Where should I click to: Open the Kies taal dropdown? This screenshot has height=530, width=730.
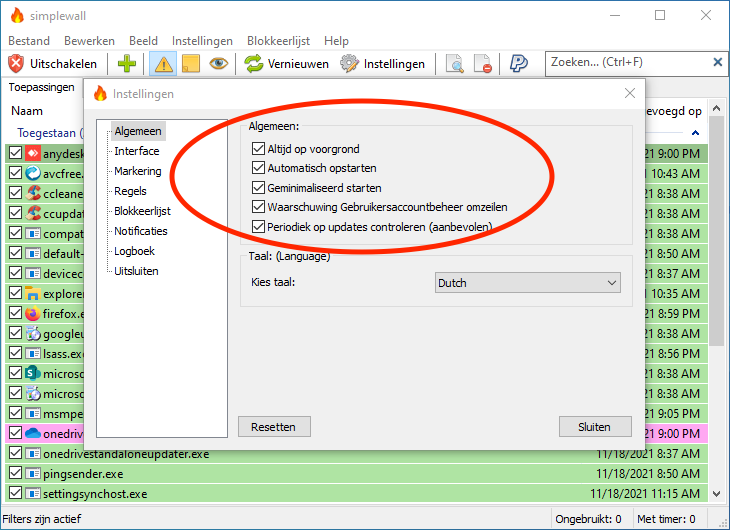(528, 283)
